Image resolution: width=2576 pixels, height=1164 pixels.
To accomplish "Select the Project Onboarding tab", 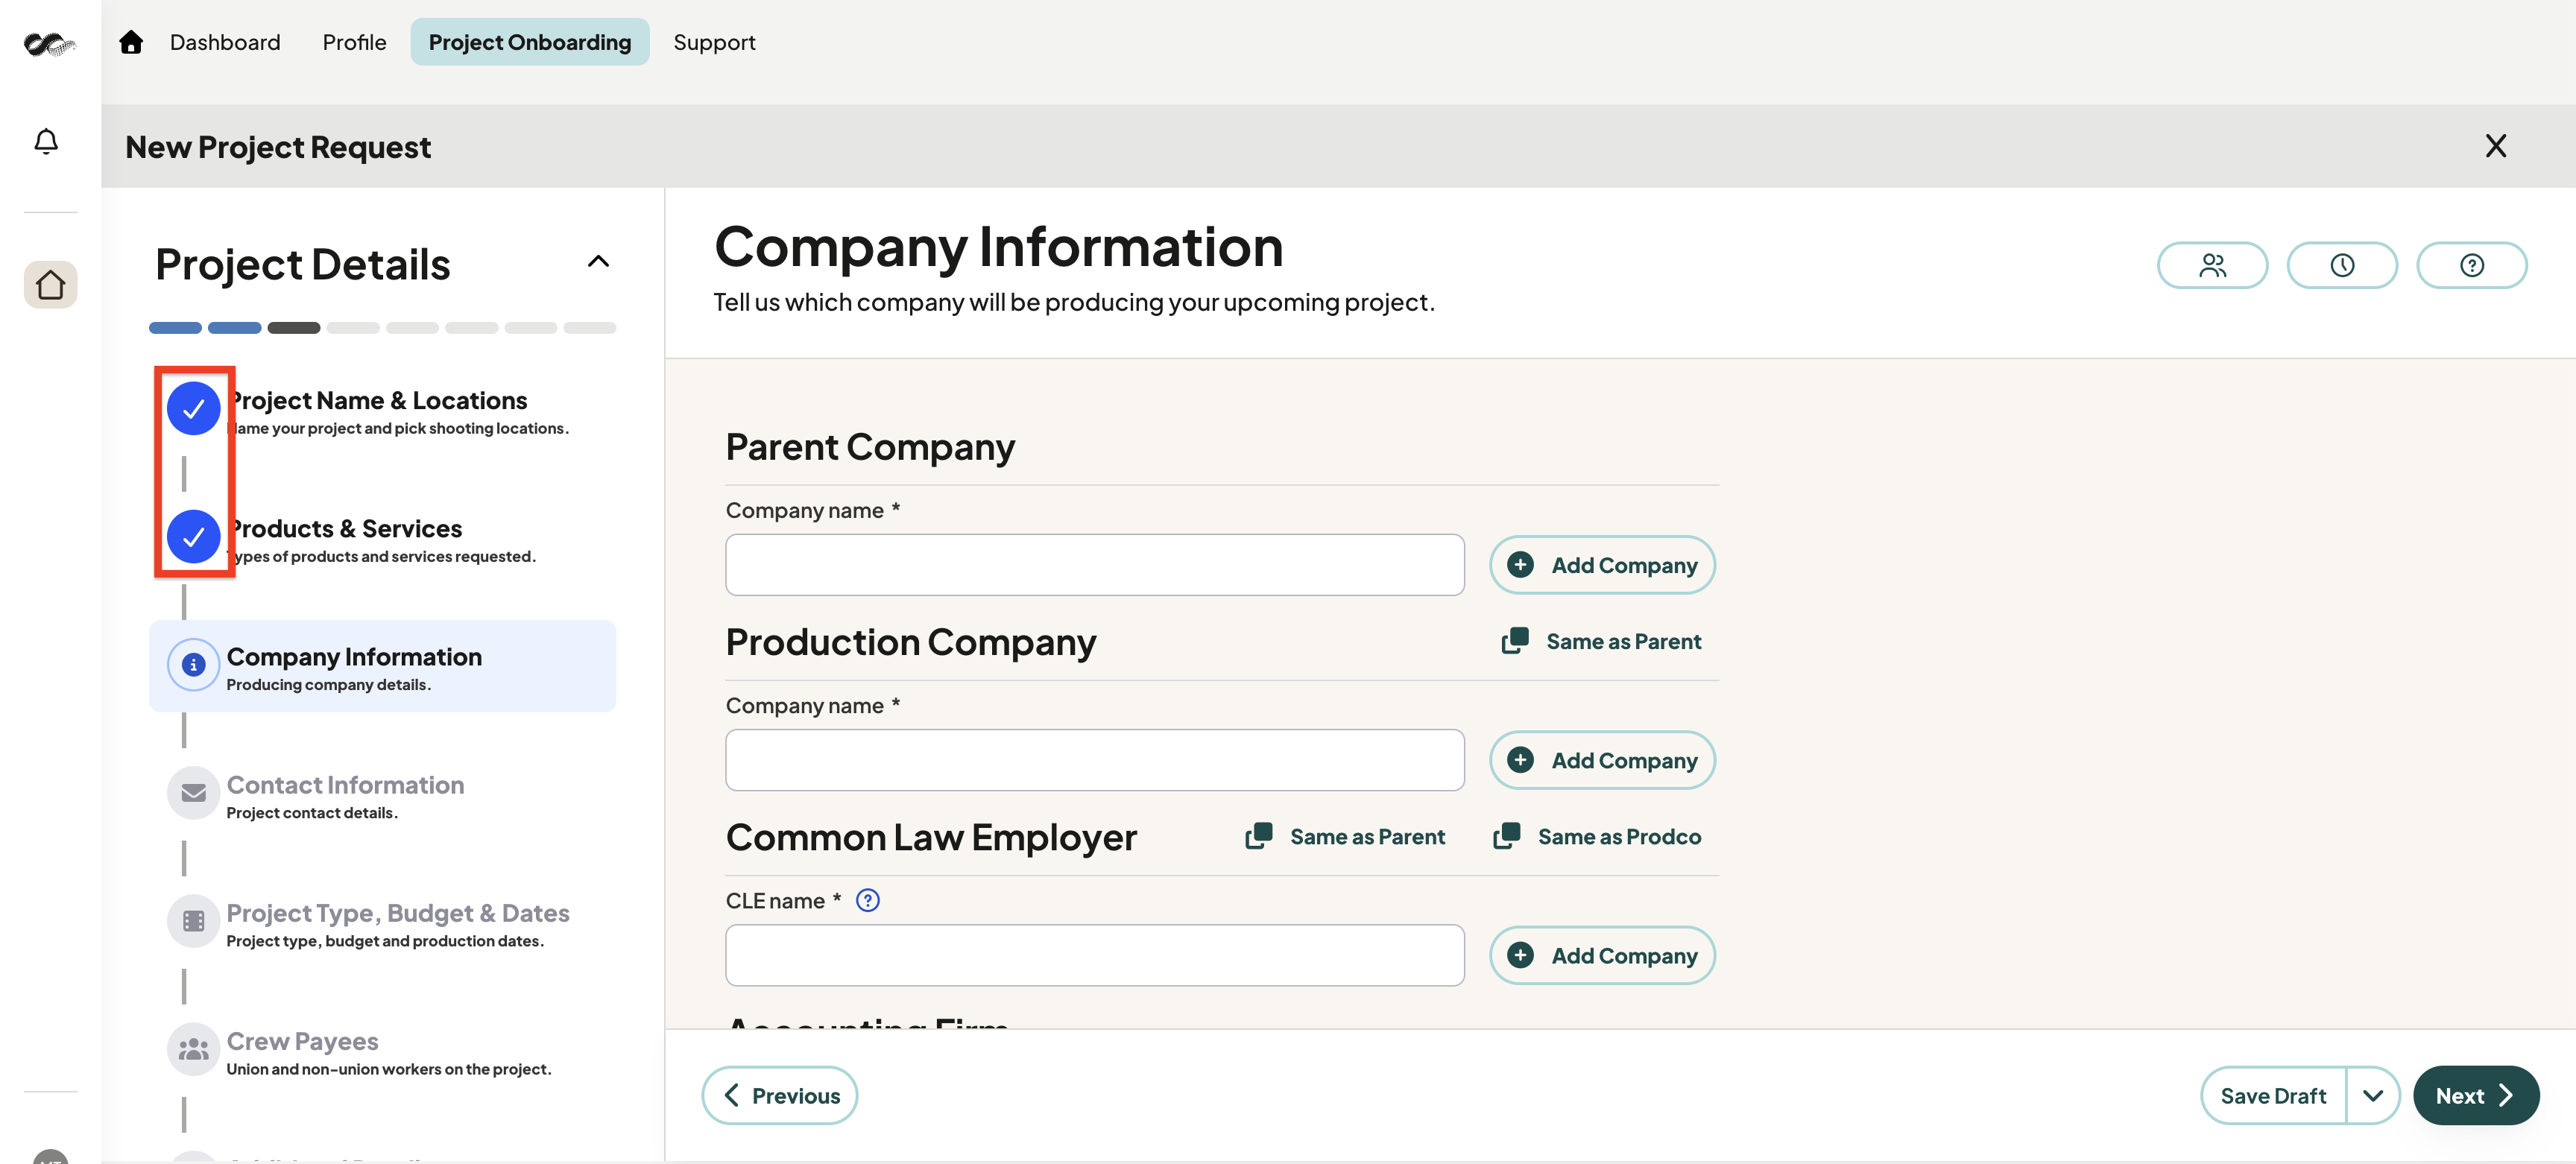I will click(x=530, y=42).
